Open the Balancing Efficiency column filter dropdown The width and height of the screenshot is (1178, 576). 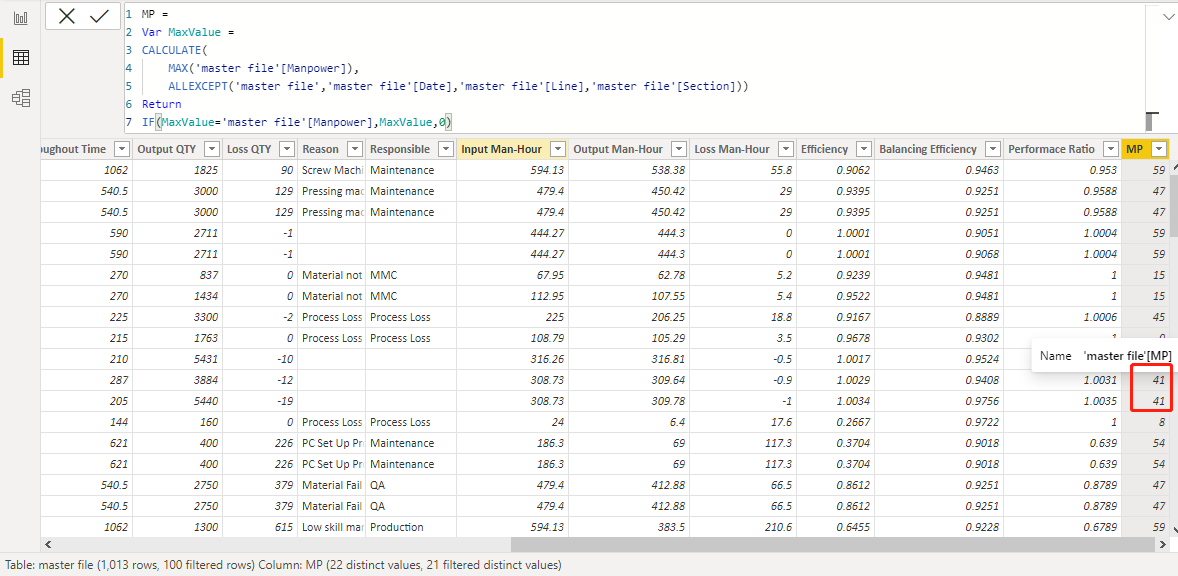point(992,149)
